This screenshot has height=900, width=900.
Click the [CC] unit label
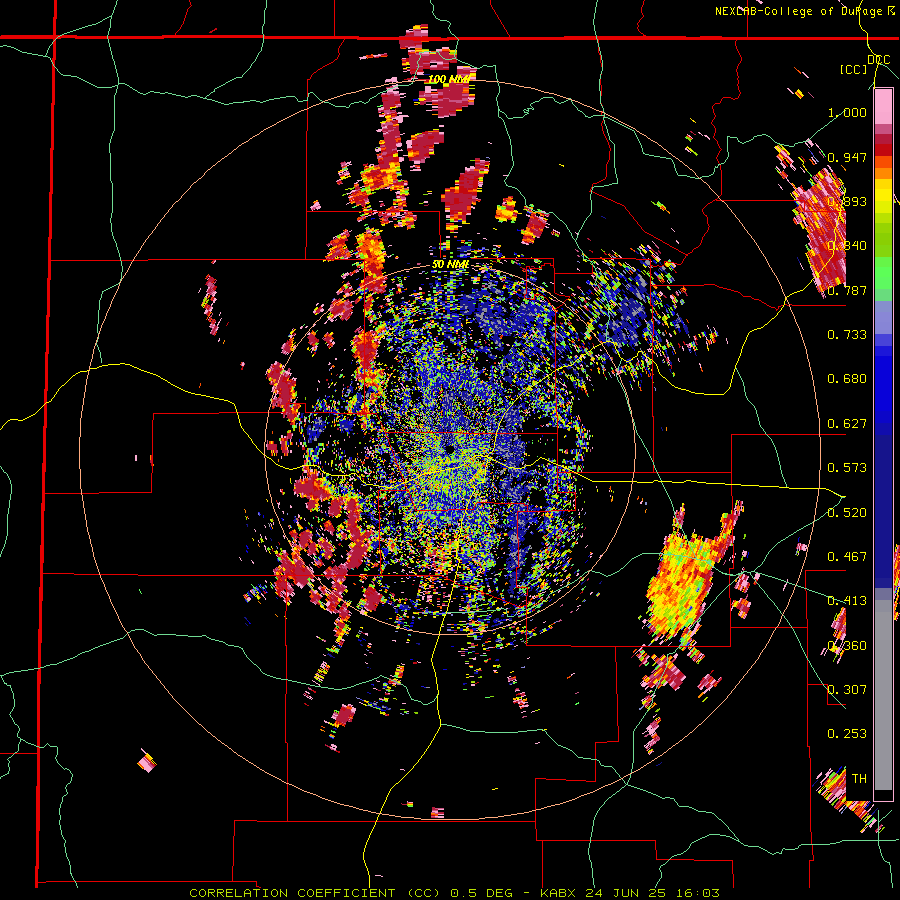[x=854, y=69]
